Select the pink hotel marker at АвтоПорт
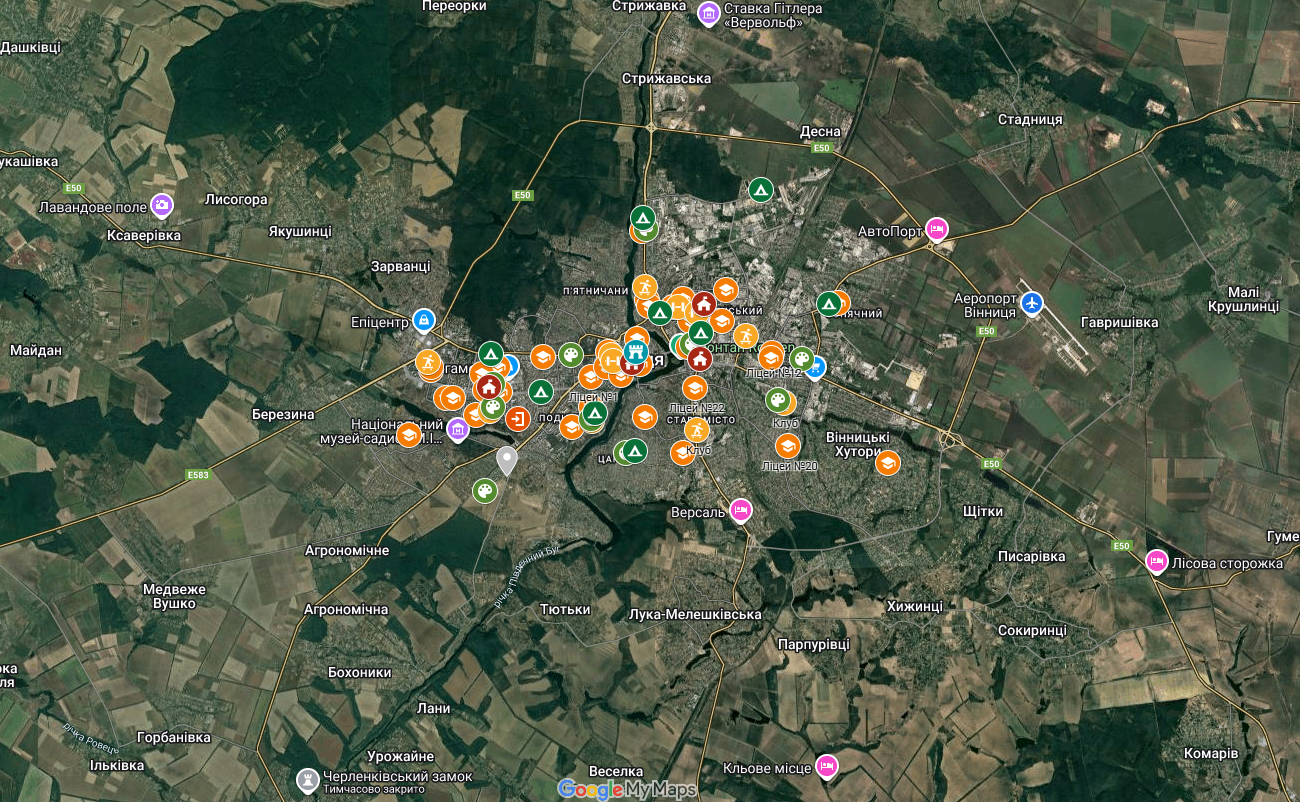 [x=936, y=229]
